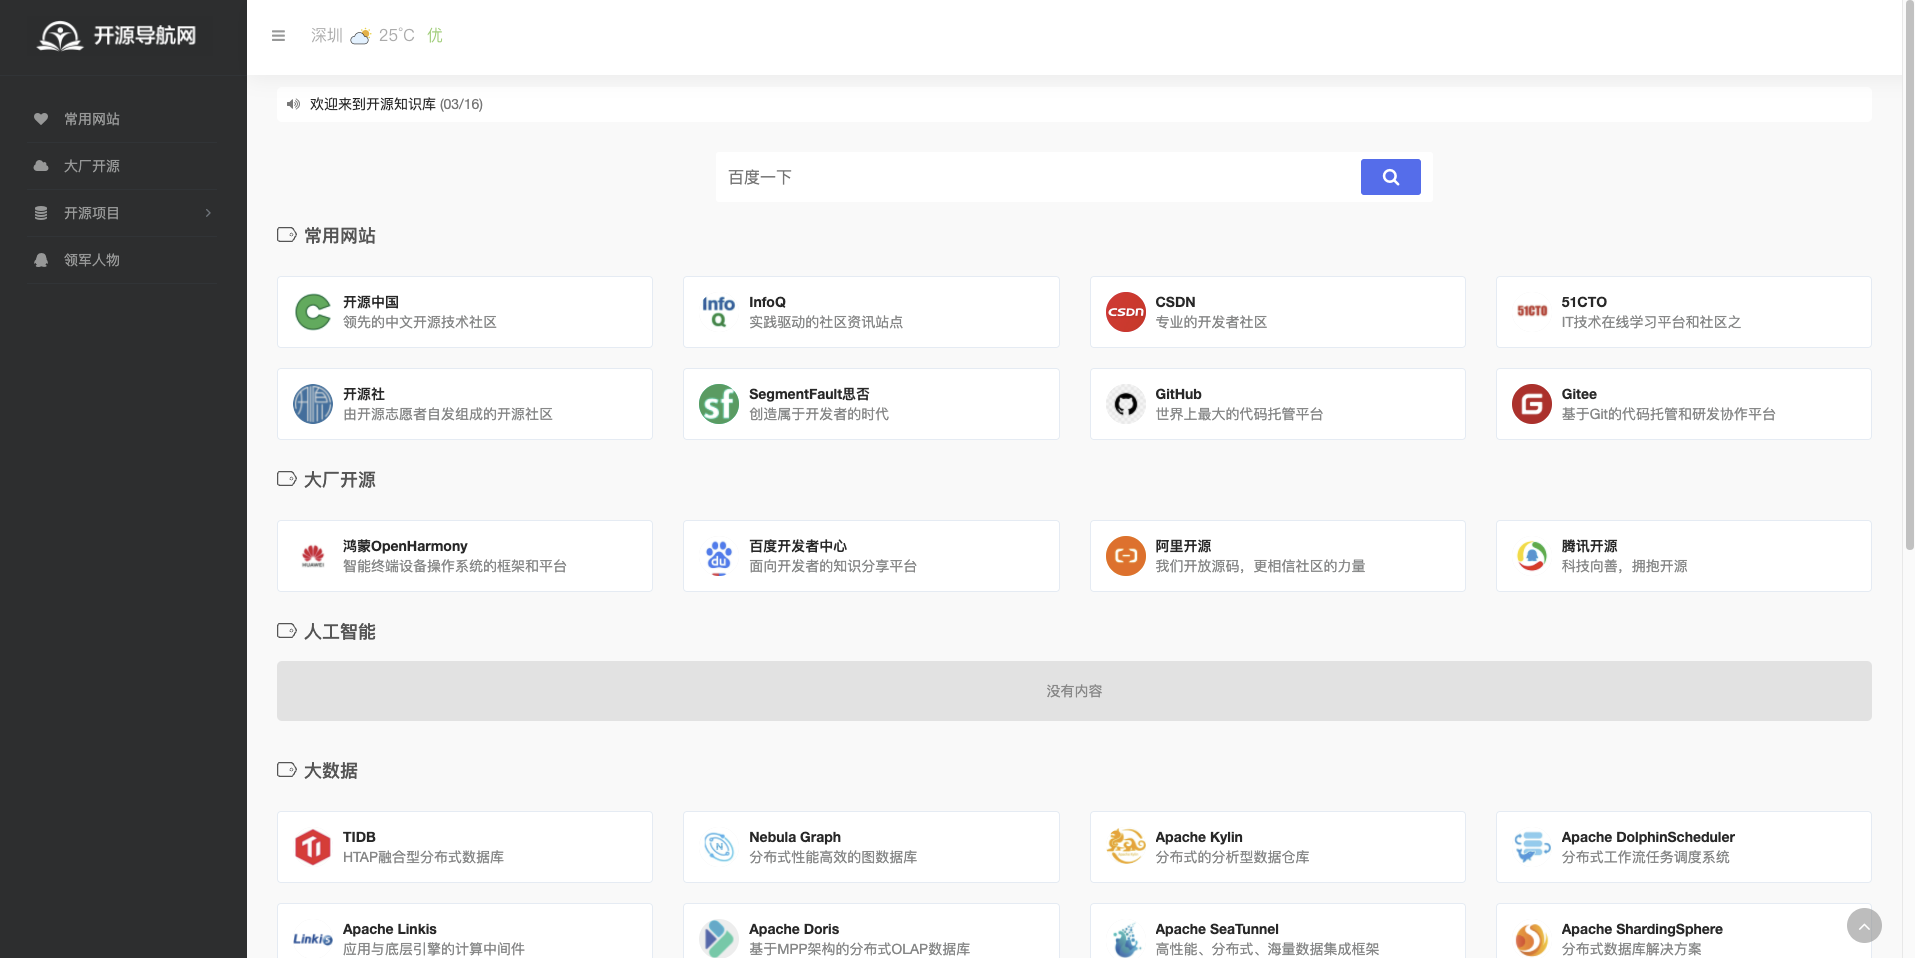This screenshot has height=958, width=1915.
Task: Click the 51CTO logo icon
Action: tap(1532, 312)
